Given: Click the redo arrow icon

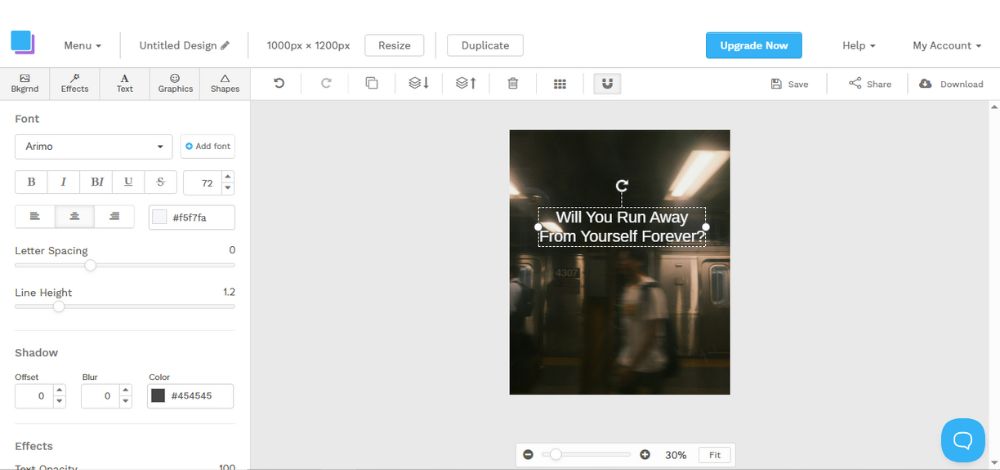Looking at the screenshot, I should pyautogui.click(x=326, y=84).
